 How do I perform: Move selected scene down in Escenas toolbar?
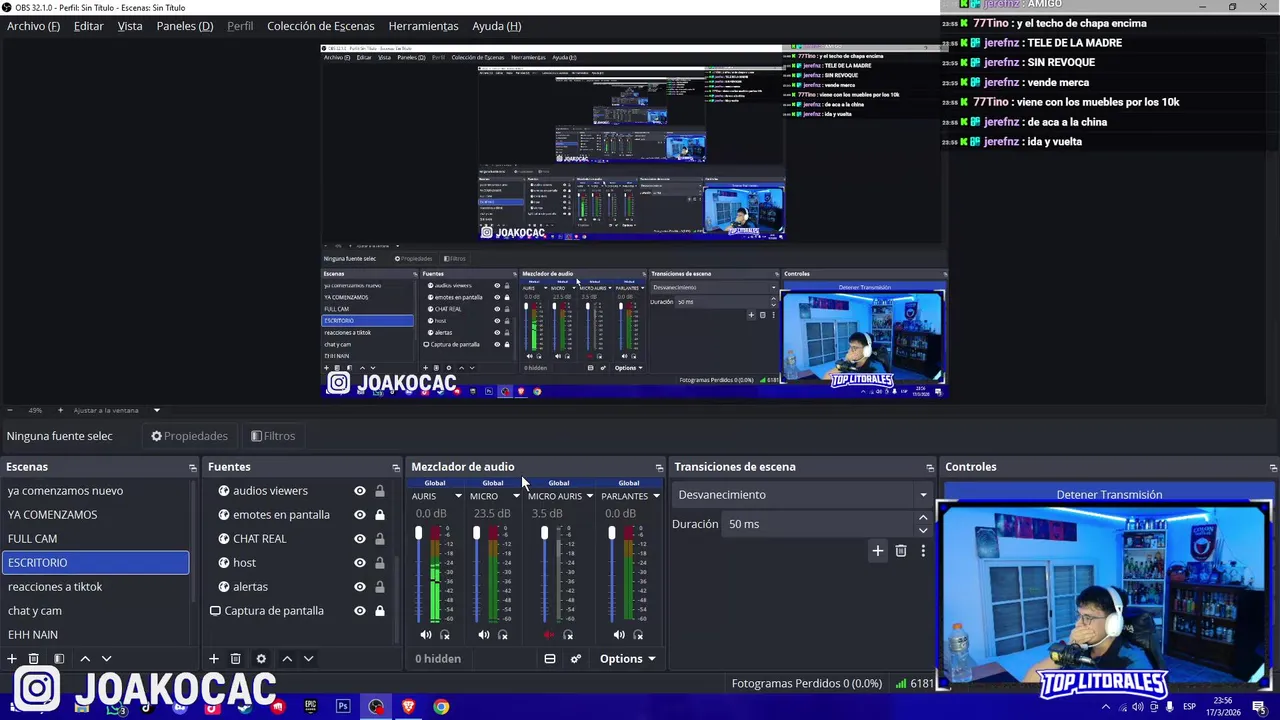pyautogui.click(x=107, y=659)
